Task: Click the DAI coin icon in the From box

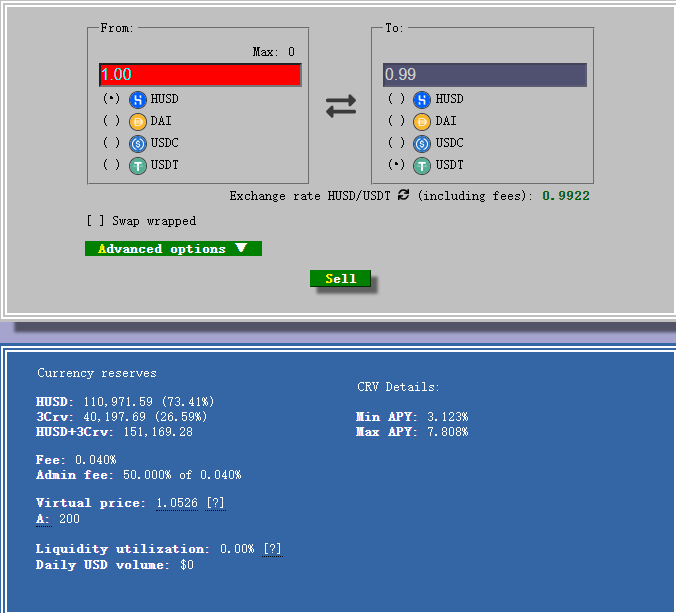Action: point(138,122)
